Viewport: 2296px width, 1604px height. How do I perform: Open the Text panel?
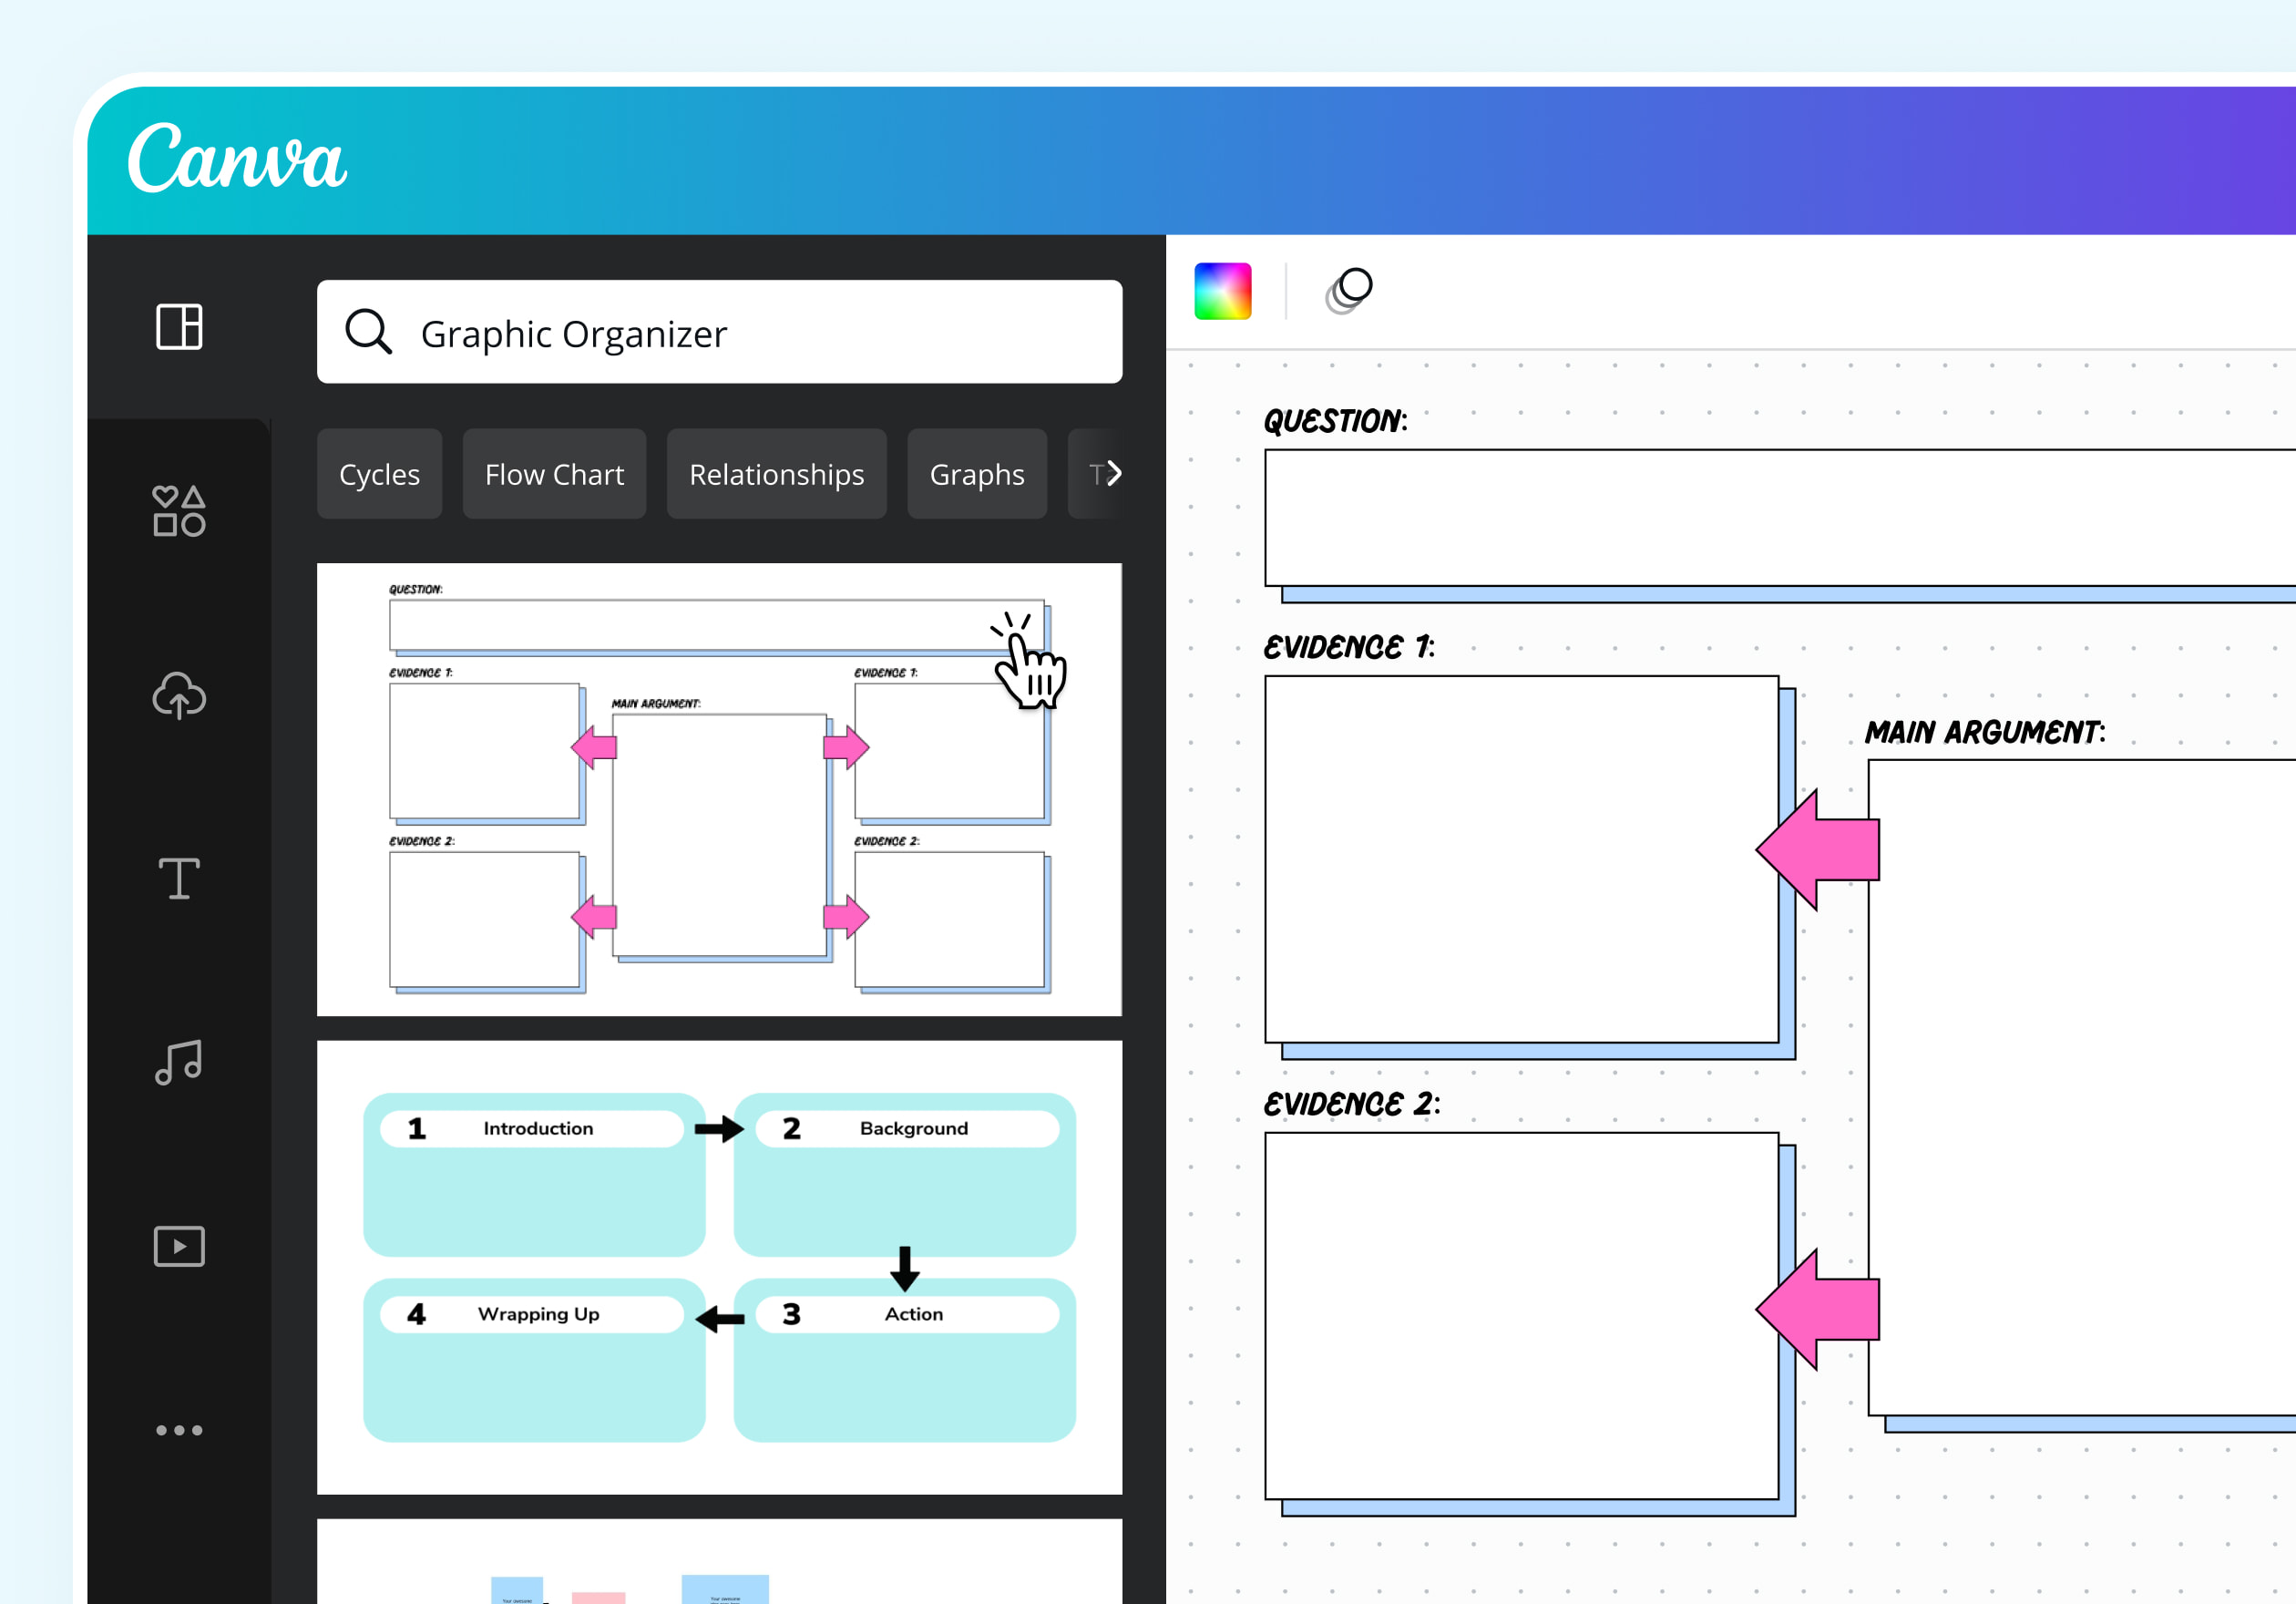pos(179,879)
